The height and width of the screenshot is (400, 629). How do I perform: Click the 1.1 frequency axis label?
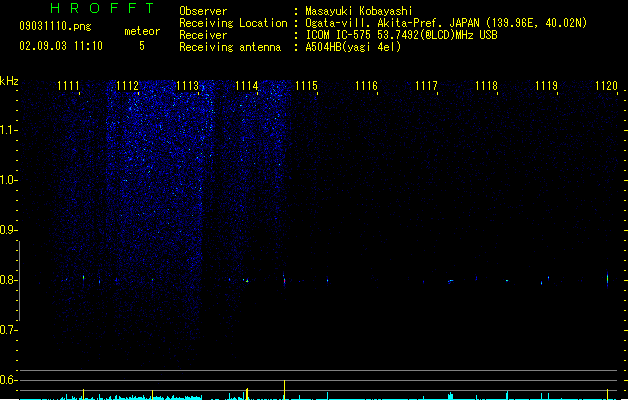pos(8,130)
